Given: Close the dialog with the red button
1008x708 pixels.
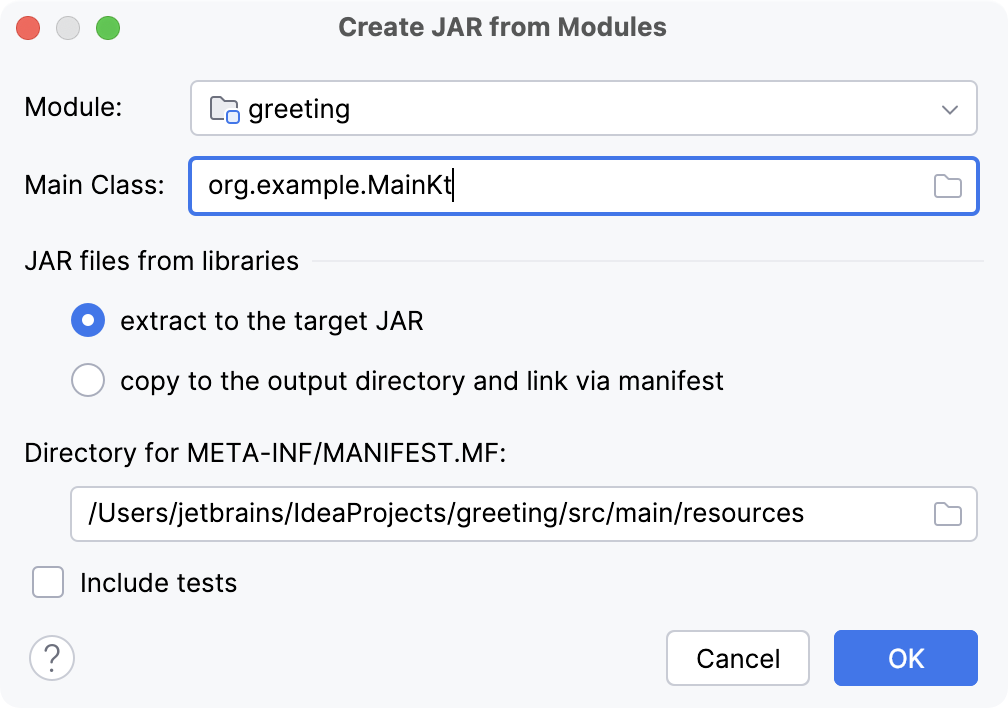Looking at the screenshot, I should (x=28, y=28).
